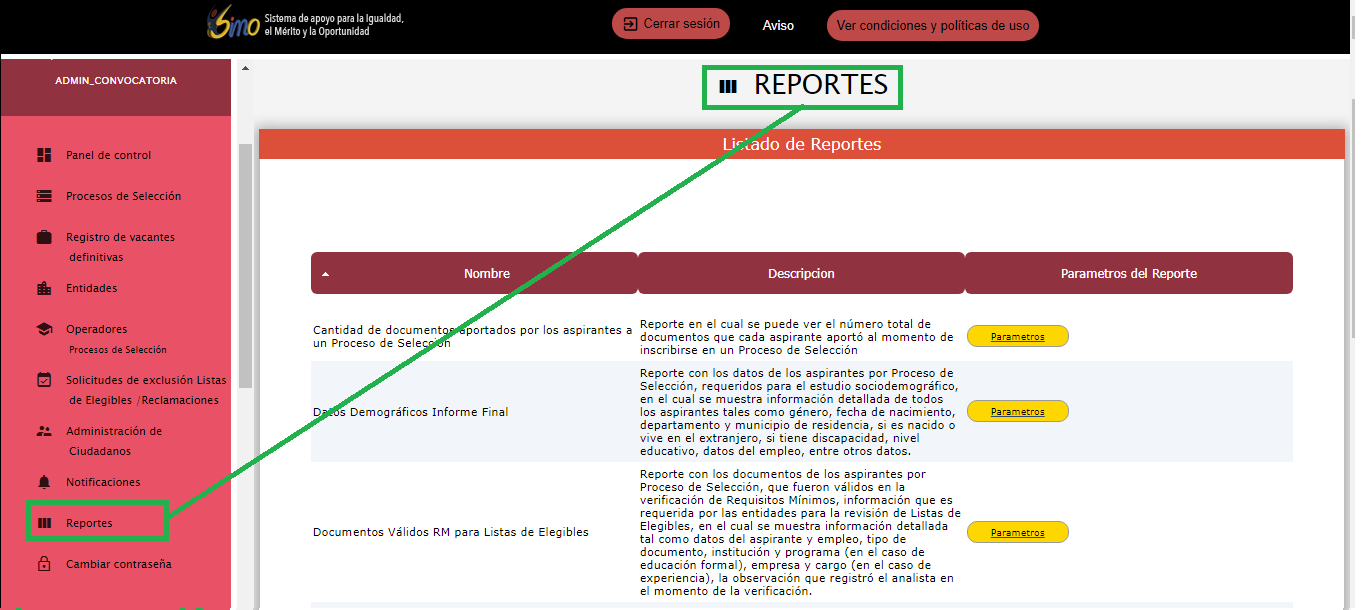The width and height of the screenshot is (1366, 610).
Task: Open Parametros for Datos Demográficos Informe Final
Action: (1017, 412)
